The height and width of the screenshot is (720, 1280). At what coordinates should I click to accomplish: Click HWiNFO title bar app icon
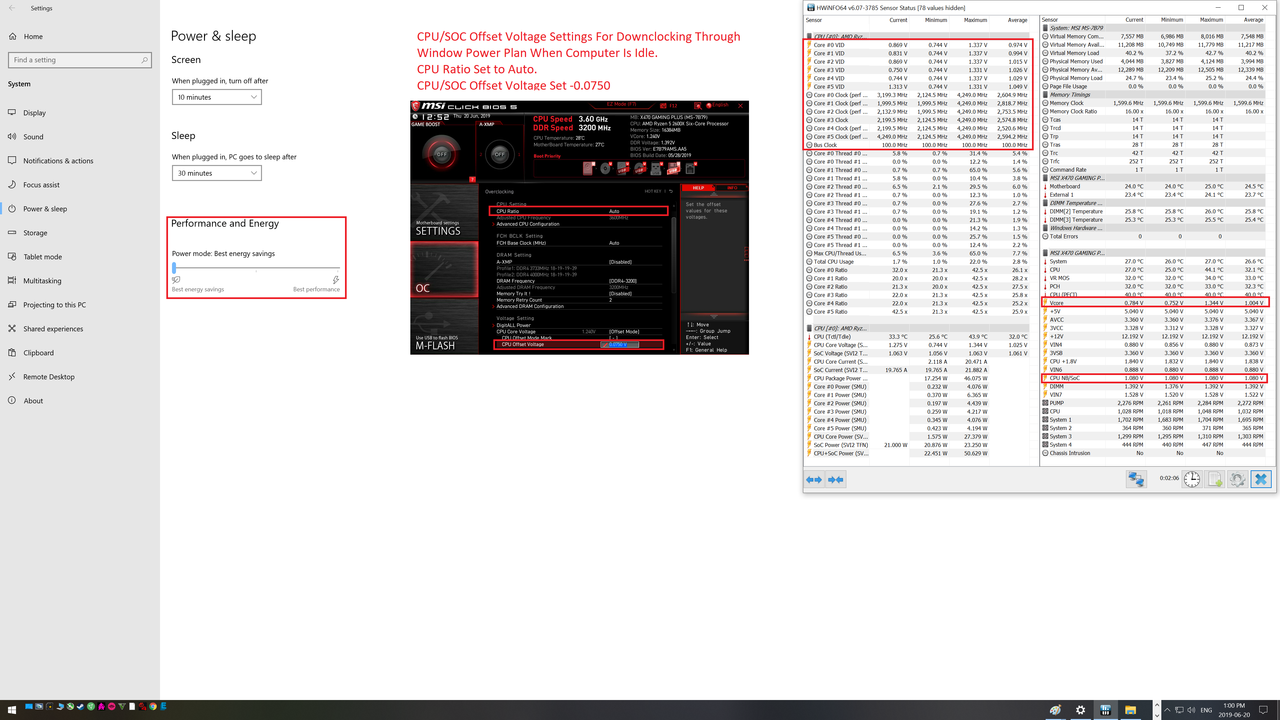pos(810,7)
